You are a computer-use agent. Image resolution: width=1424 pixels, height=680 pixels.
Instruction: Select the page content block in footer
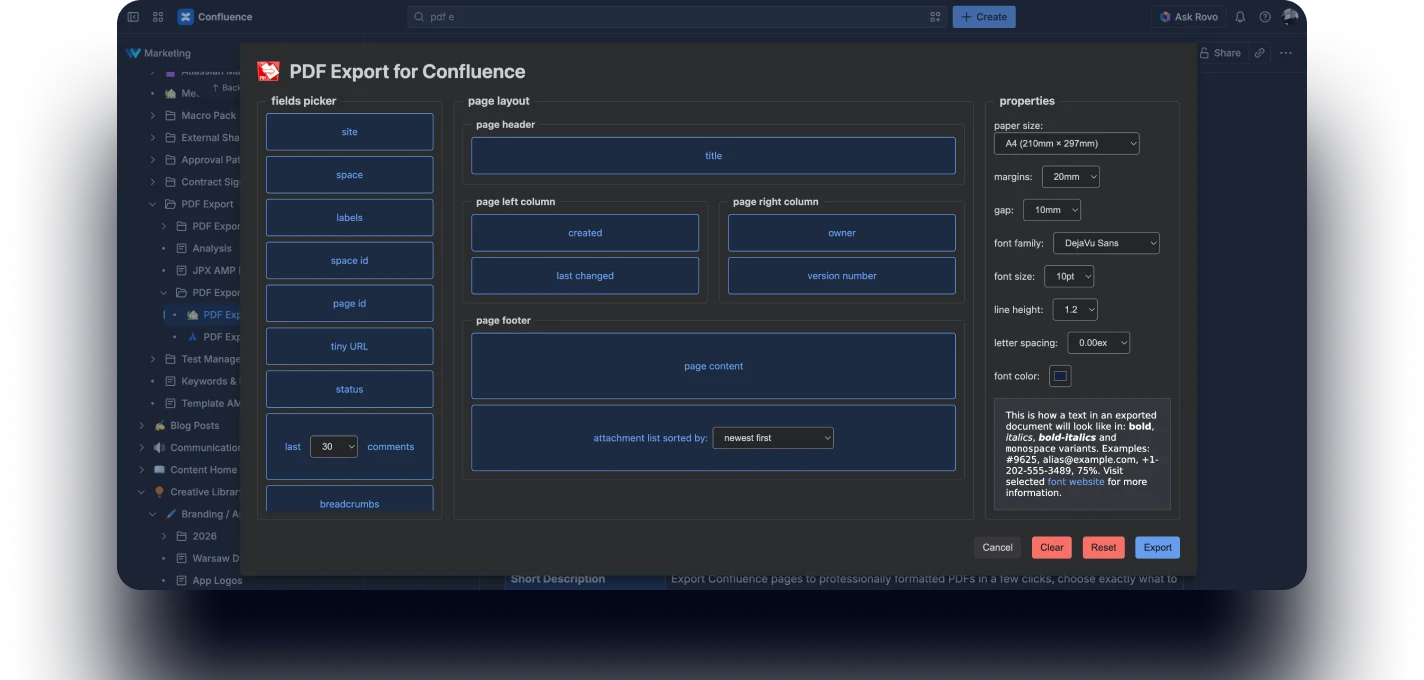713,366
